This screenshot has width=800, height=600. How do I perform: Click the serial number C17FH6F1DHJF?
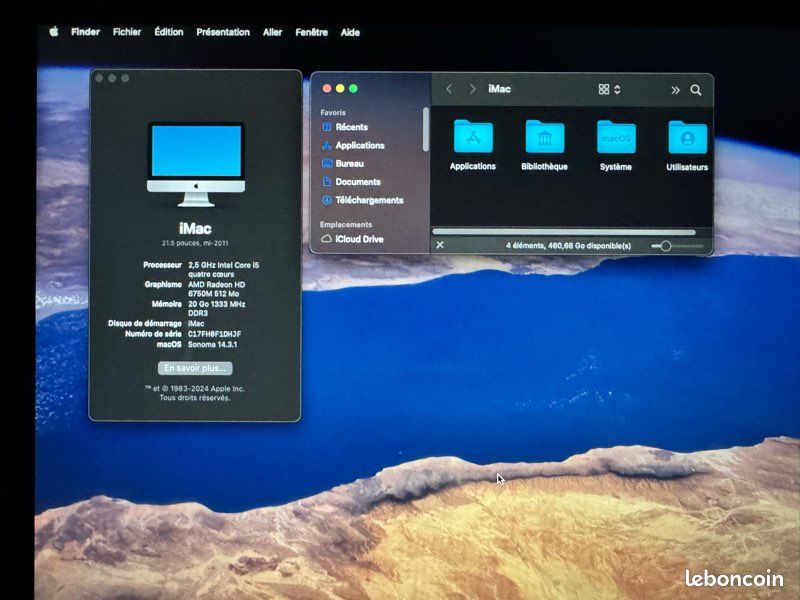214,334
